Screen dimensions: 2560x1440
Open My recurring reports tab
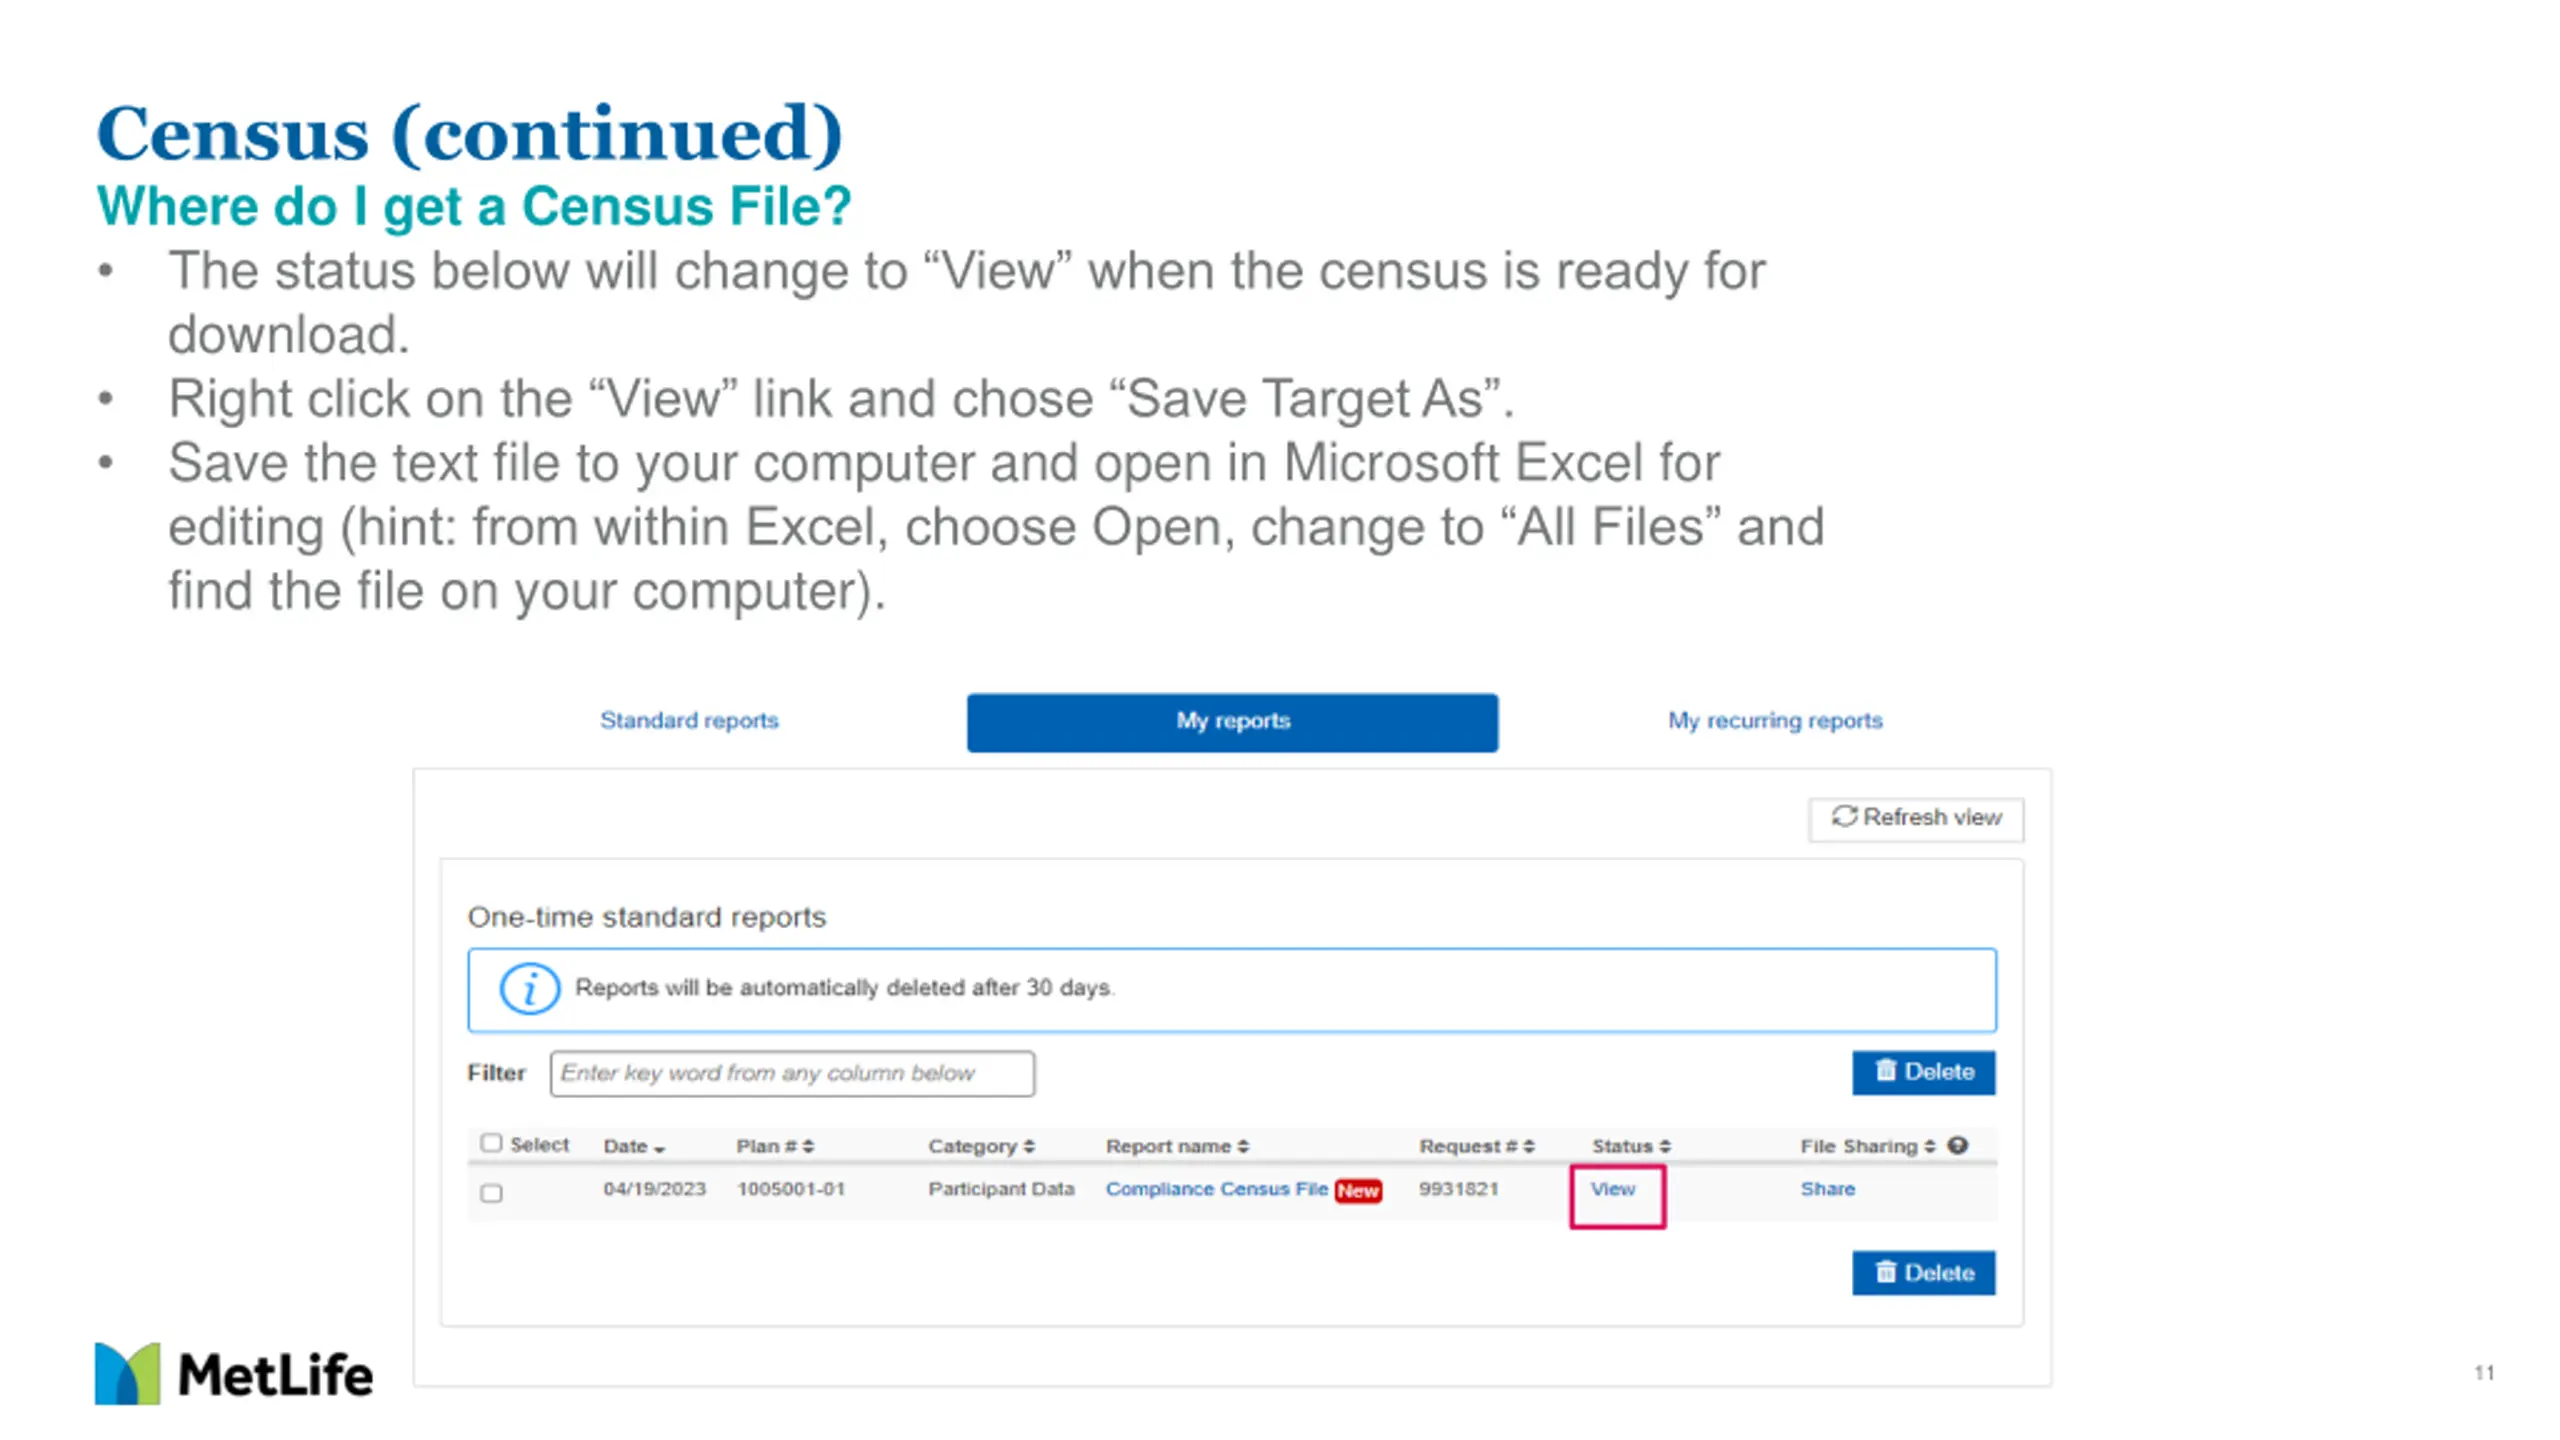1775,720
